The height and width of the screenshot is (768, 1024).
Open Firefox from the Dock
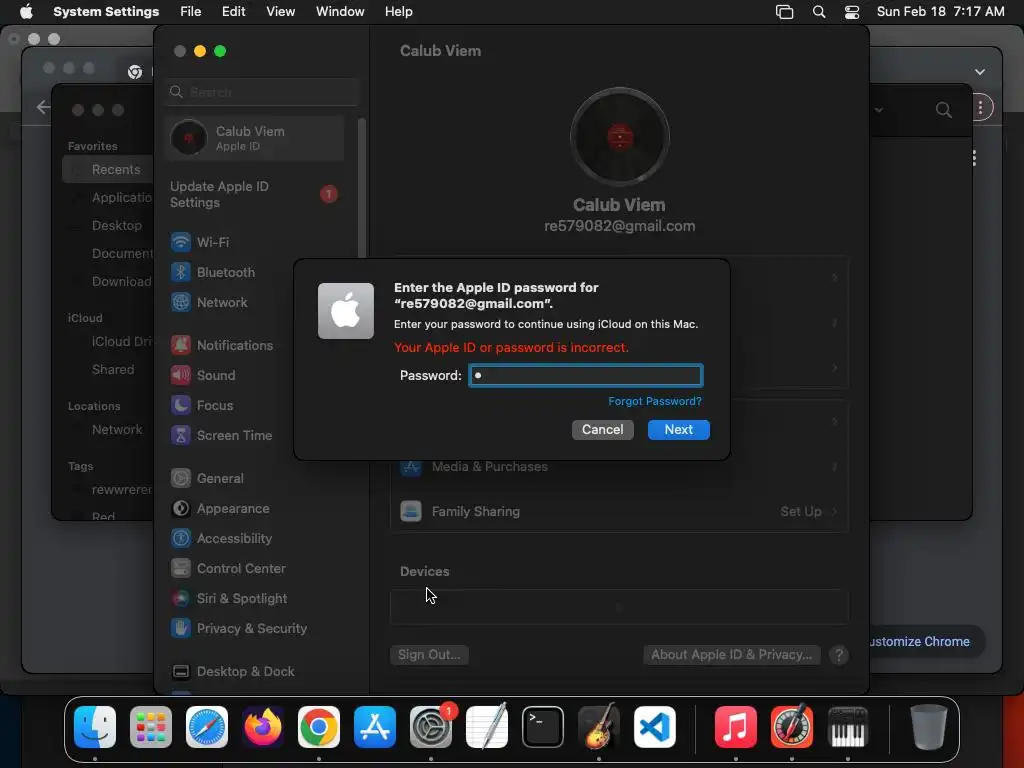(x=263, y=727)
